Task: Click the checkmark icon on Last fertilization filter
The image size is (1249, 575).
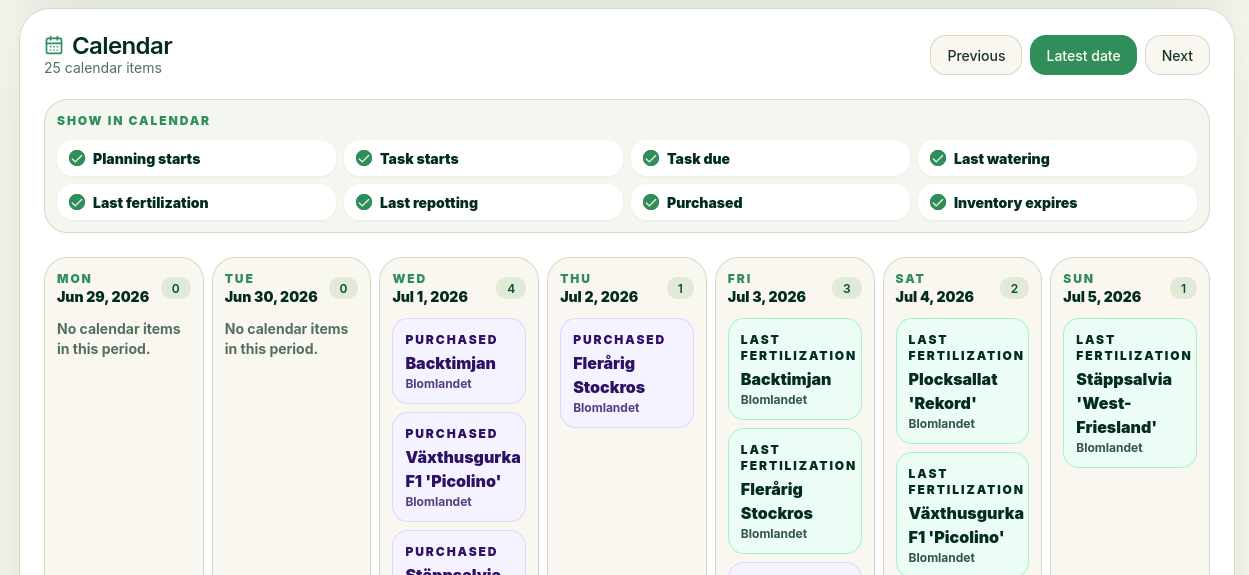Action: pos(76,202)
